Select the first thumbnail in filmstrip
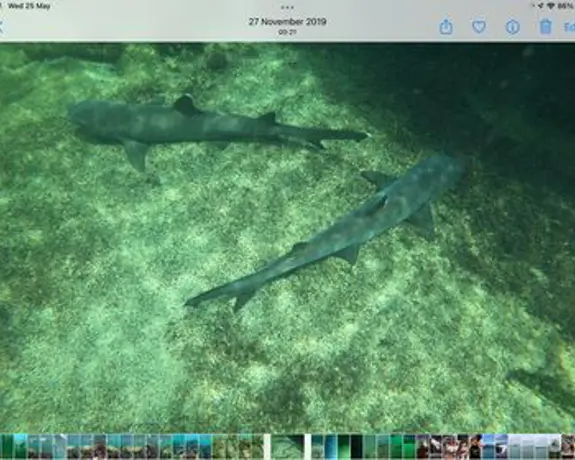This screenshot has height=460, width=575. (x=6, y=446)
